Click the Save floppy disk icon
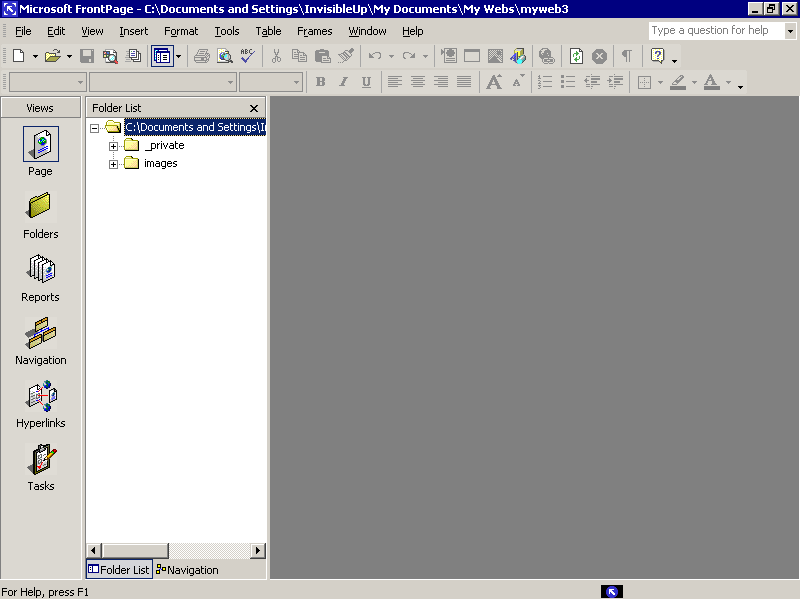The image size is (800, 600). pyautogui.click(x=87, y=56)
